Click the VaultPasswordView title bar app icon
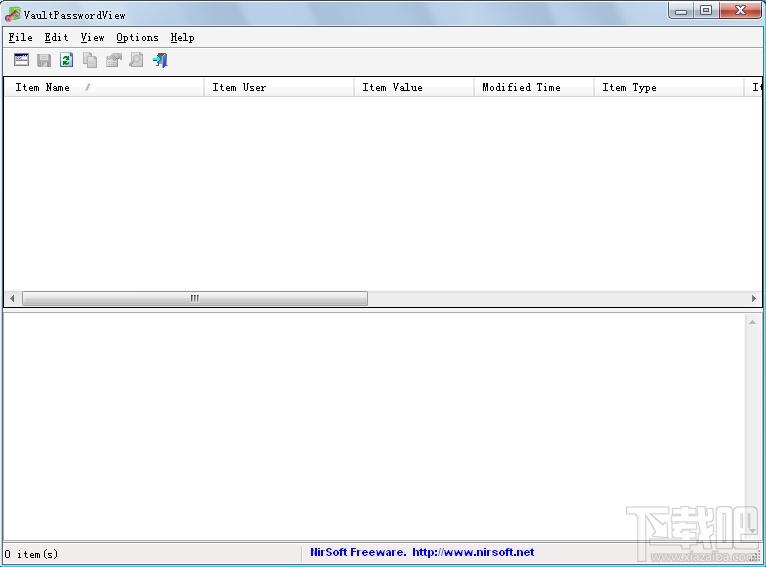 (x=12, y=14)
